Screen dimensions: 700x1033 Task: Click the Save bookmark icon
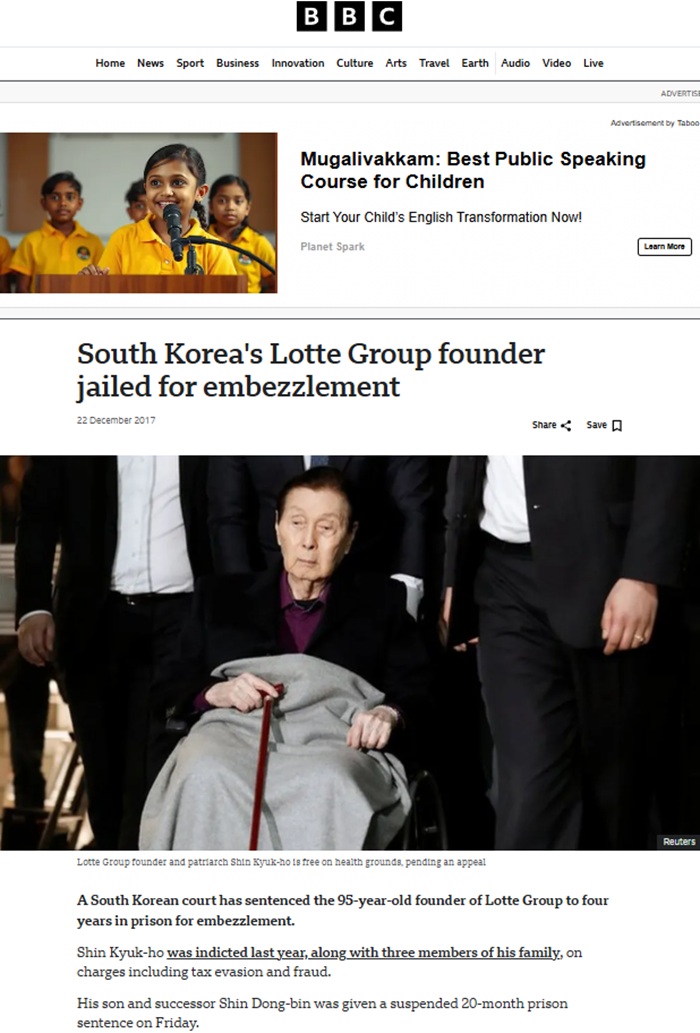[617, 426]
